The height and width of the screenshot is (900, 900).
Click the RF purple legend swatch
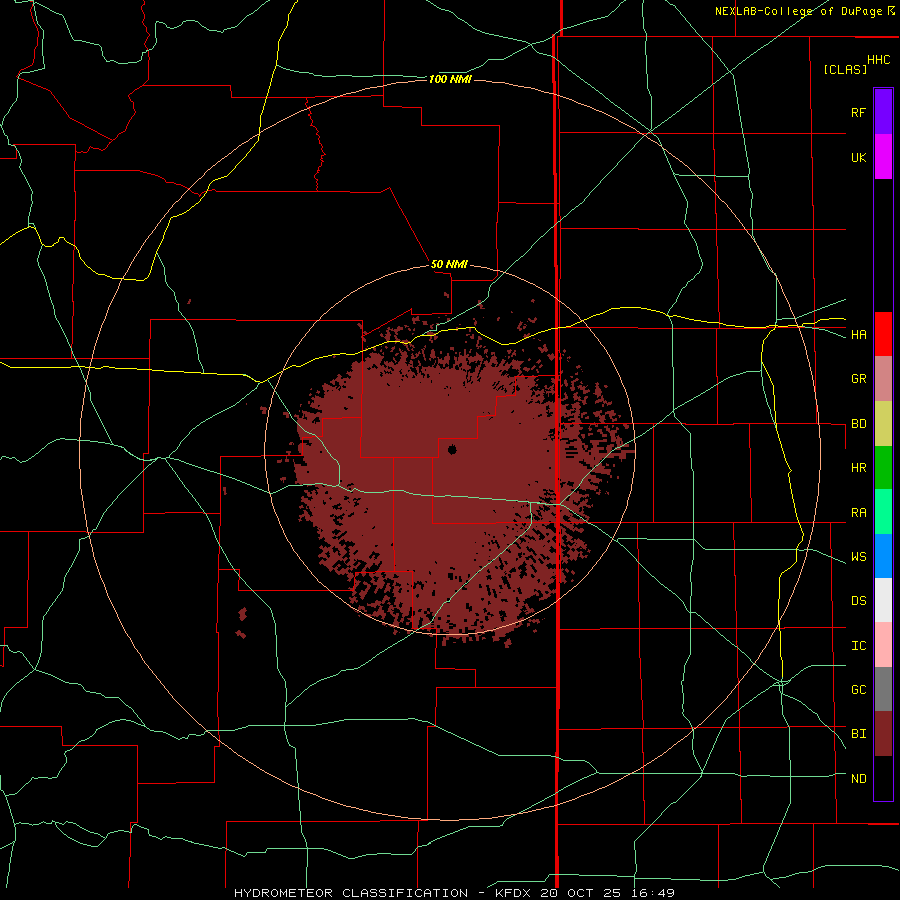[x=883, y=112]
